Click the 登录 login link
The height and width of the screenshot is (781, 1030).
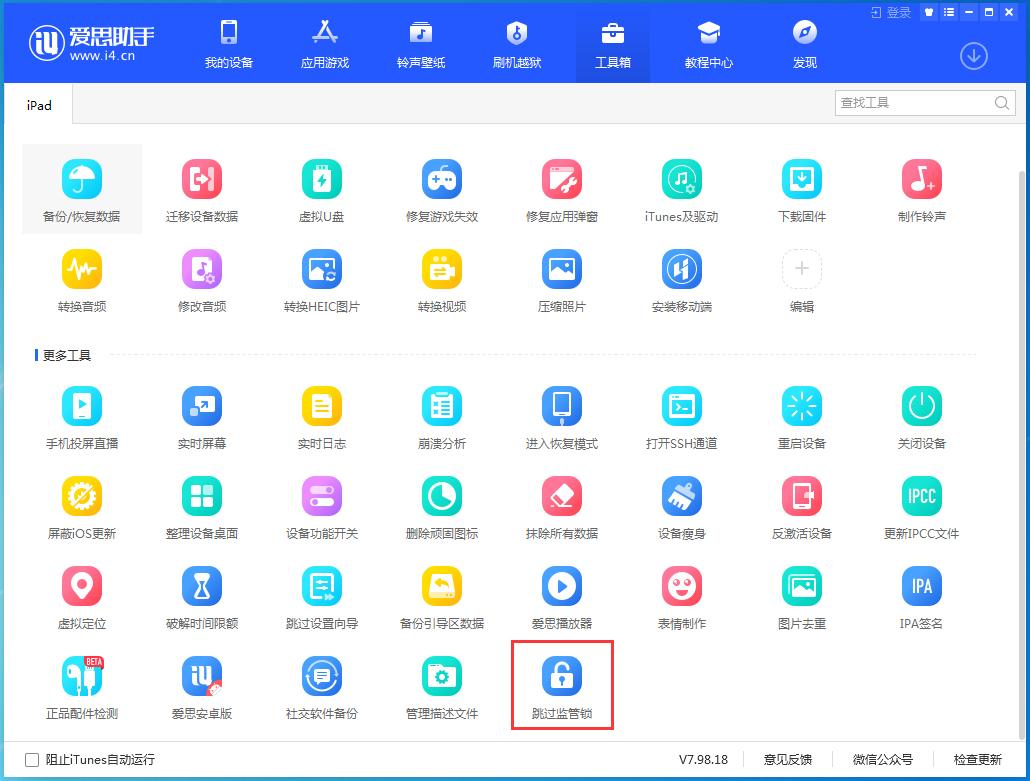click(891, 12)
